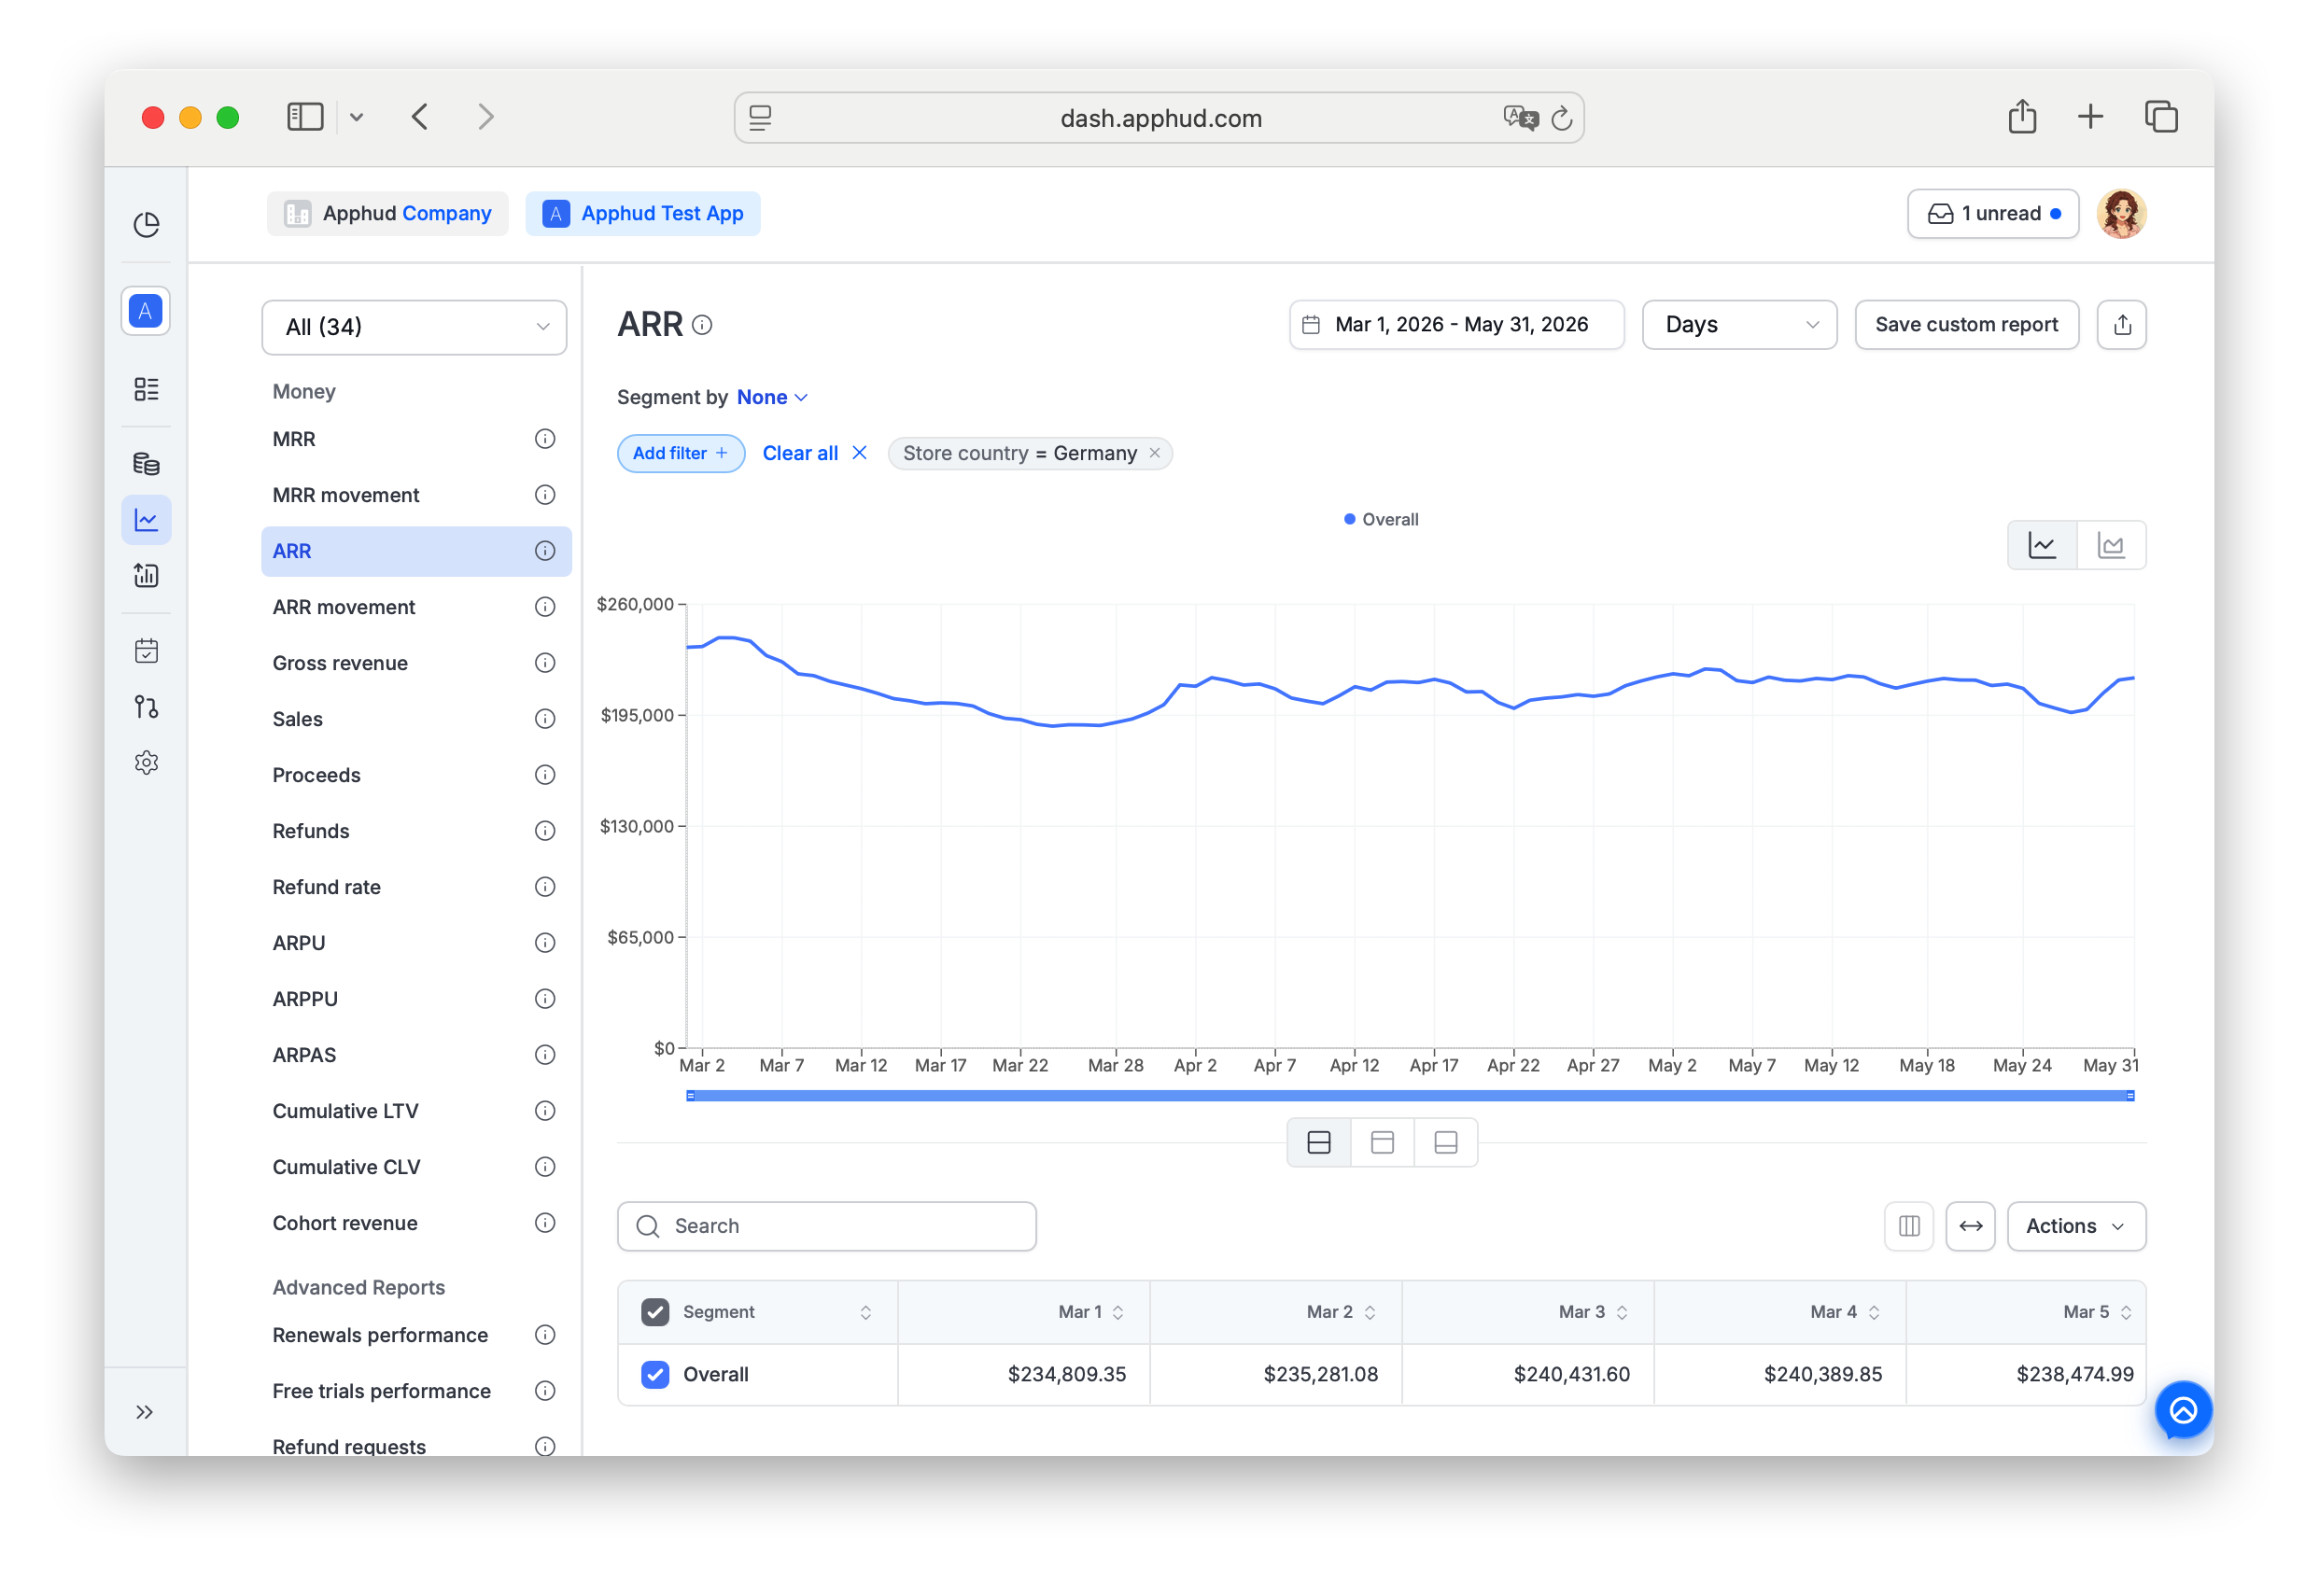Switch to area chart view

click(2111, 545)
